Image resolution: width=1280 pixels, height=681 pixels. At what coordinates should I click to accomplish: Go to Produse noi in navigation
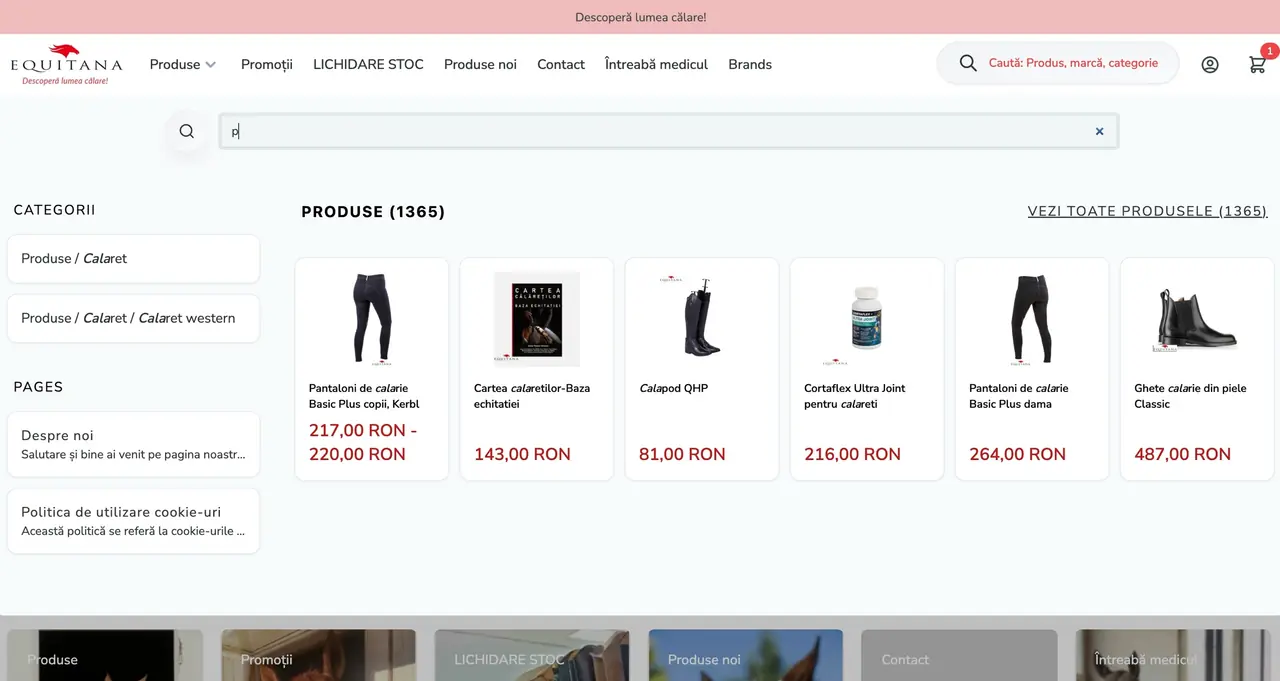(480, 64)
